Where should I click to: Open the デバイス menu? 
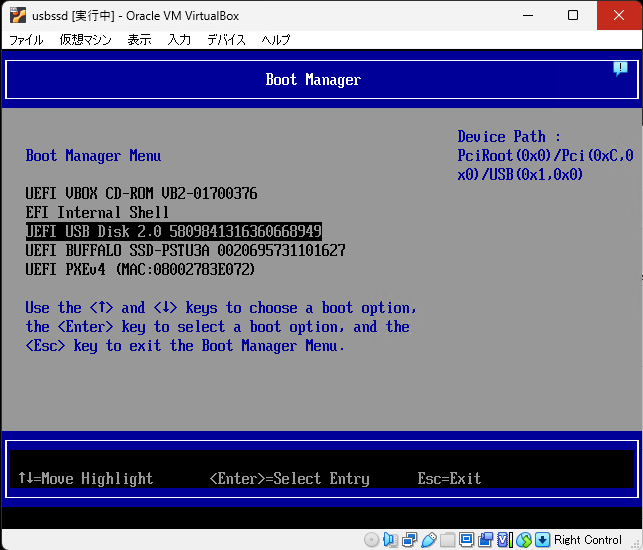pos(226,40)
